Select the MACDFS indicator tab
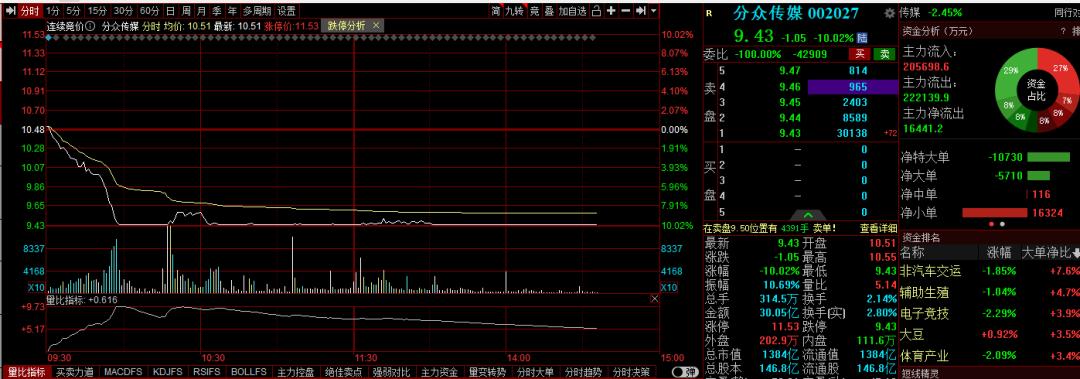The width and height of the screenshot is (1080, 379). 123,372
